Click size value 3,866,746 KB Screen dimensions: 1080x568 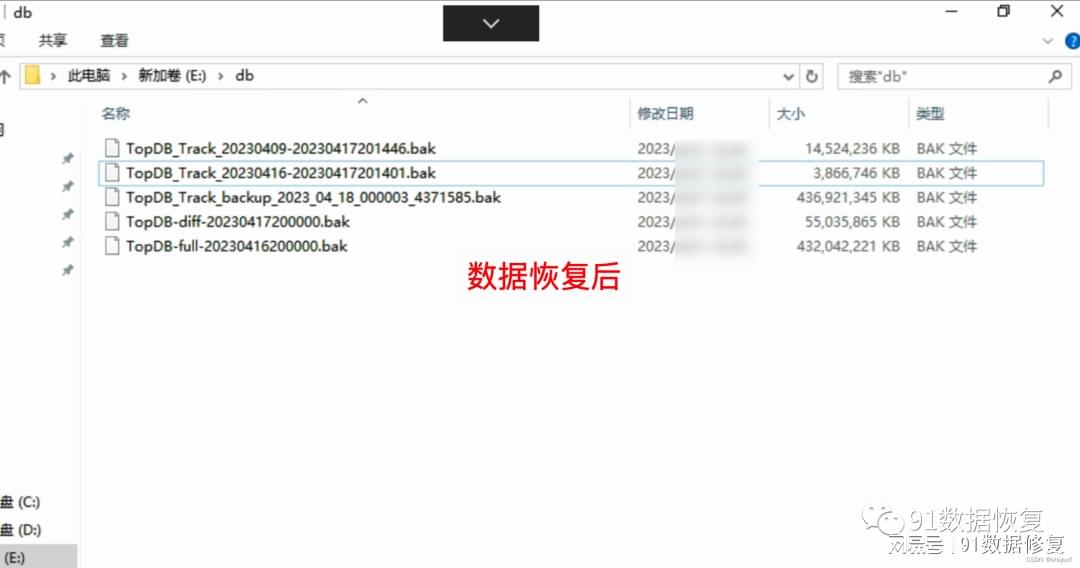[x=856, y=173]
